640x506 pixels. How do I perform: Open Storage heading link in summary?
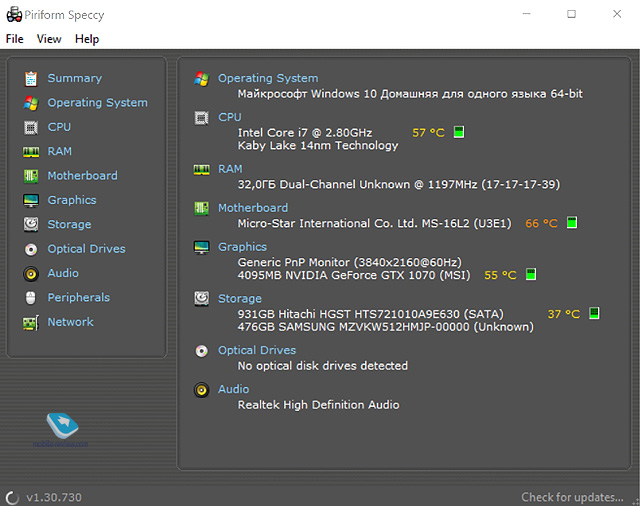tap(240, 299)
